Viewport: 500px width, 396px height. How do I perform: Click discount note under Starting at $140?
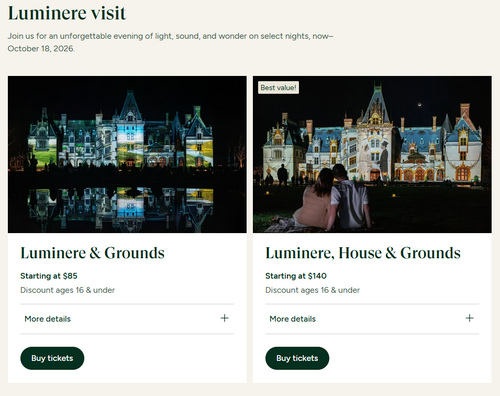point(312,290)
